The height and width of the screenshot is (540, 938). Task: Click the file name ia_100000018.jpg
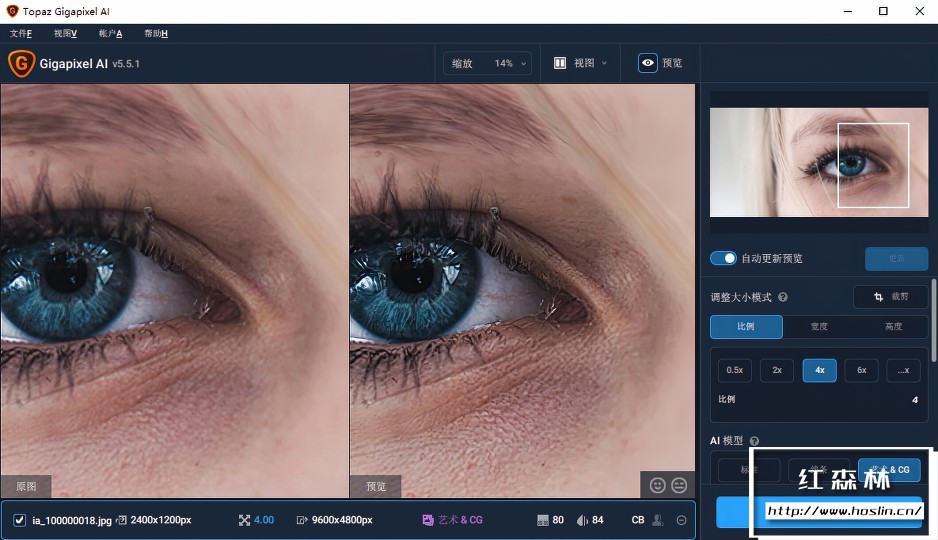[x=72, y=520]
